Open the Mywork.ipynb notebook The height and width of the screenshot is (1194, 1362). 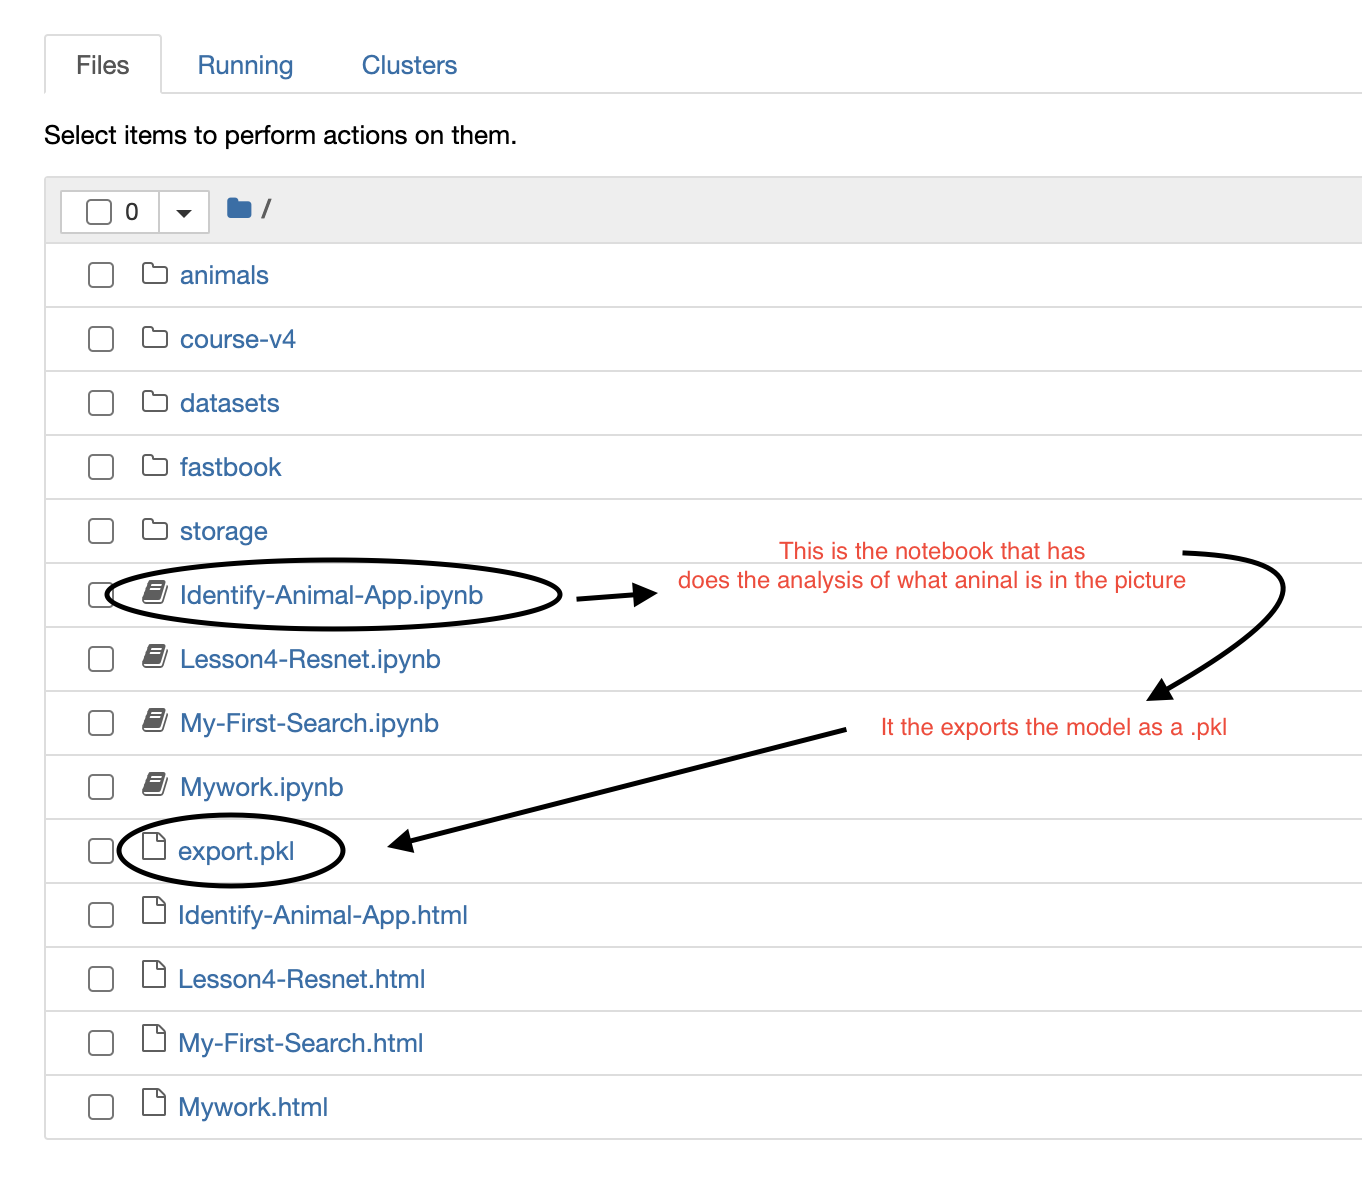261,787
